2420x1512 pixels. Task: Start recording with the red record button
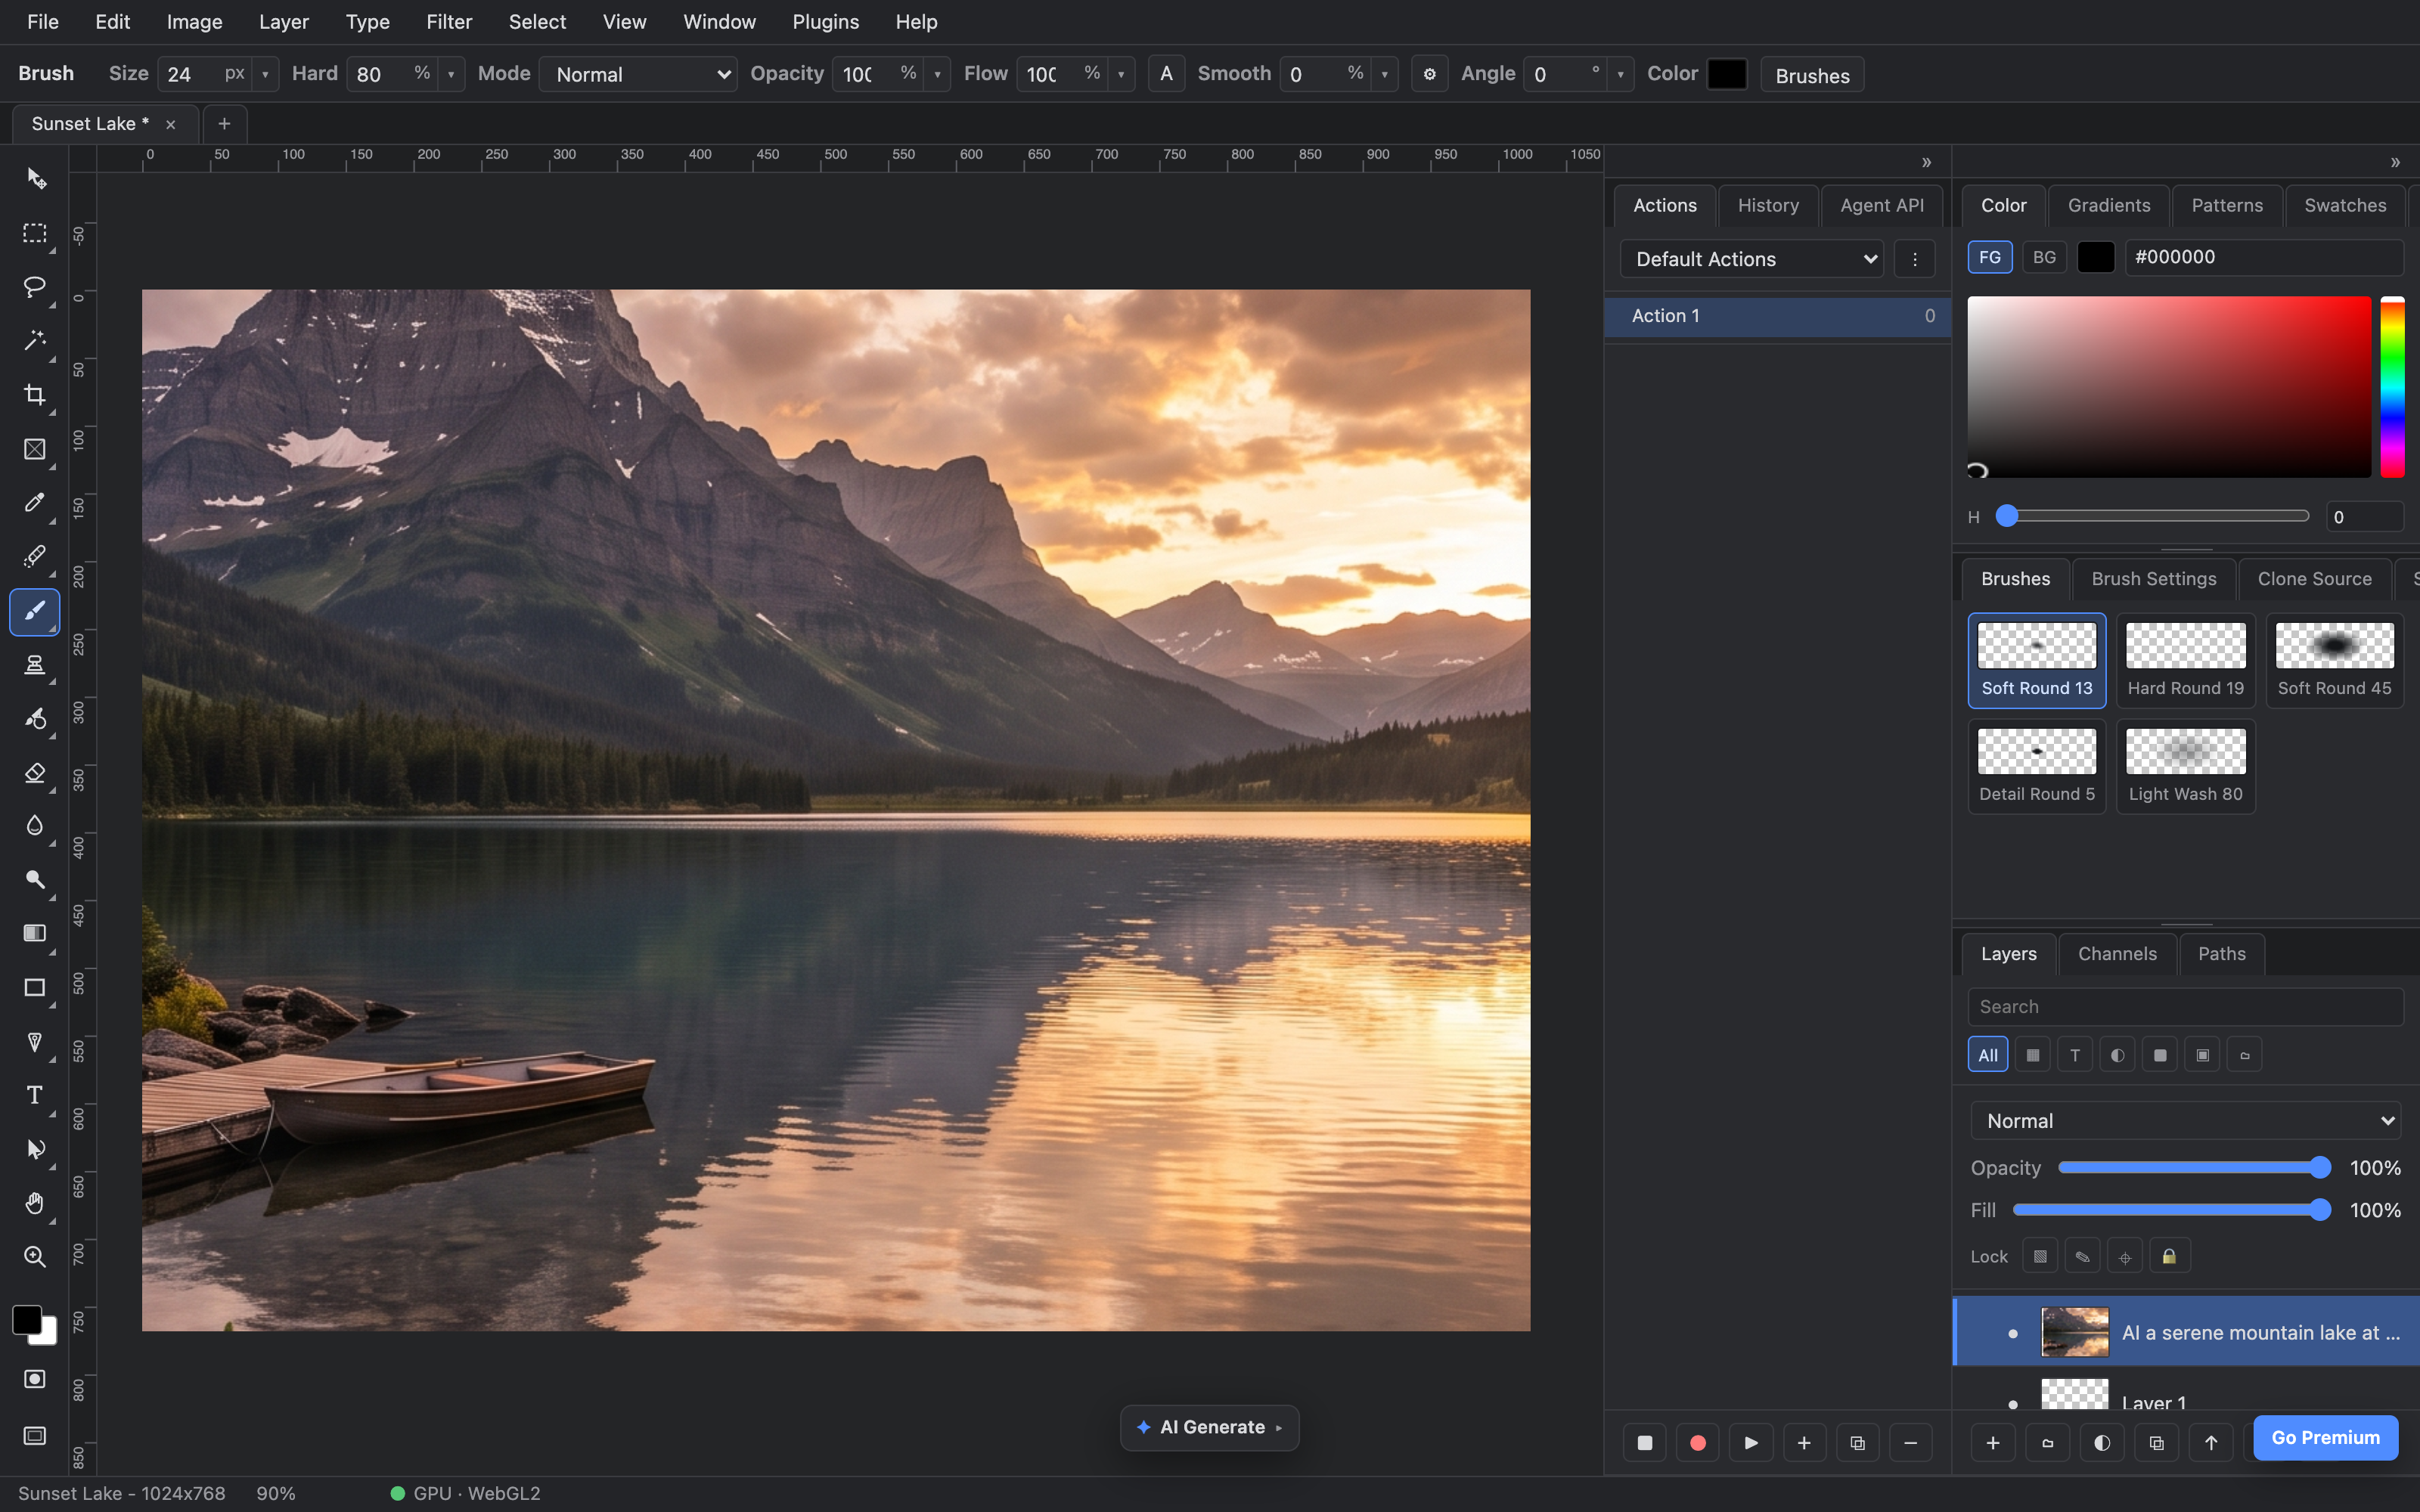pyautogui.click(x=1697, y=1443)
